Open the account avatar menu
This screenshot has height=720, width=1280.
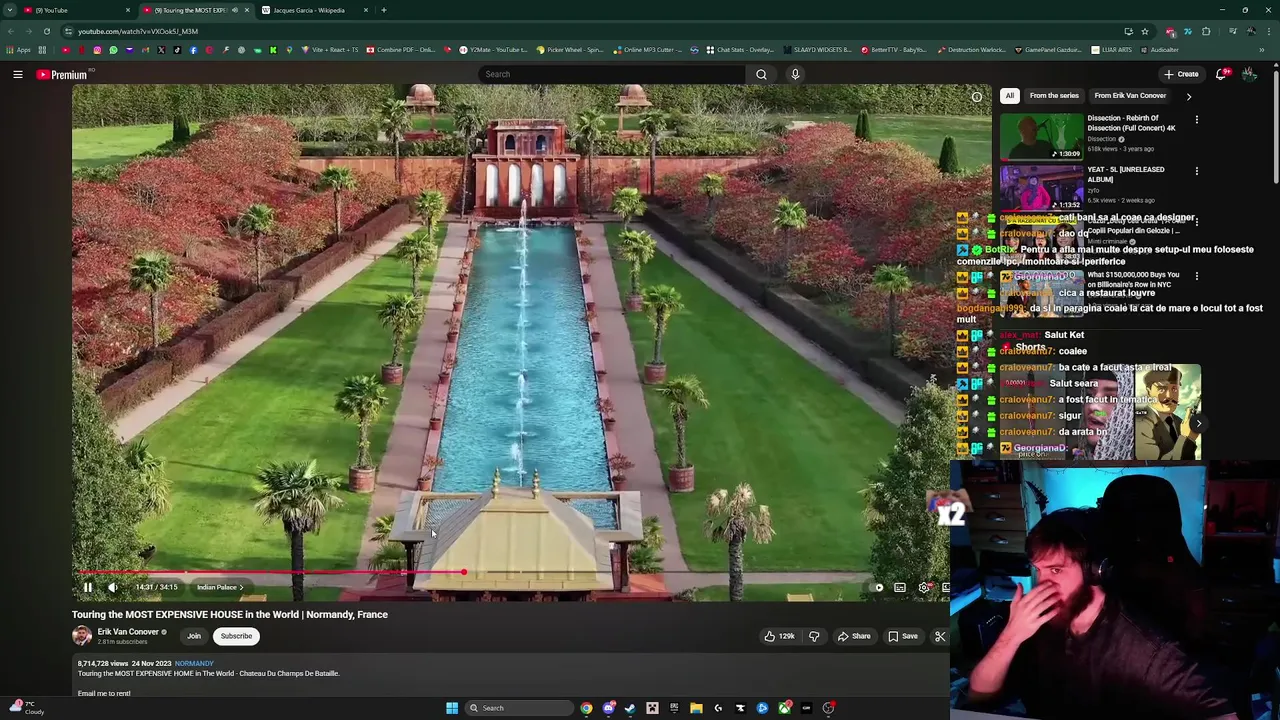click(1249, 74)
